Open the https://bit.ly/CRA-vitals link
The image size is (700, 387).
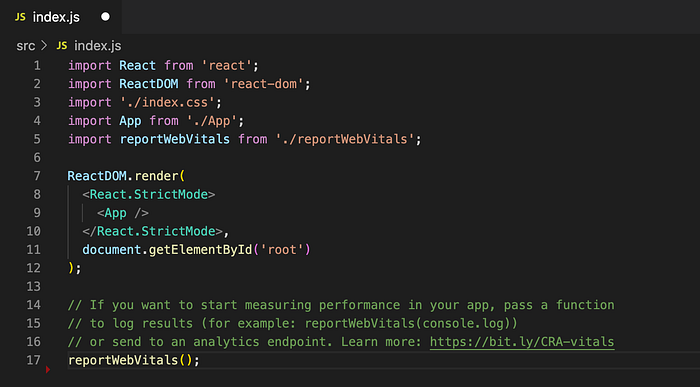522,342
